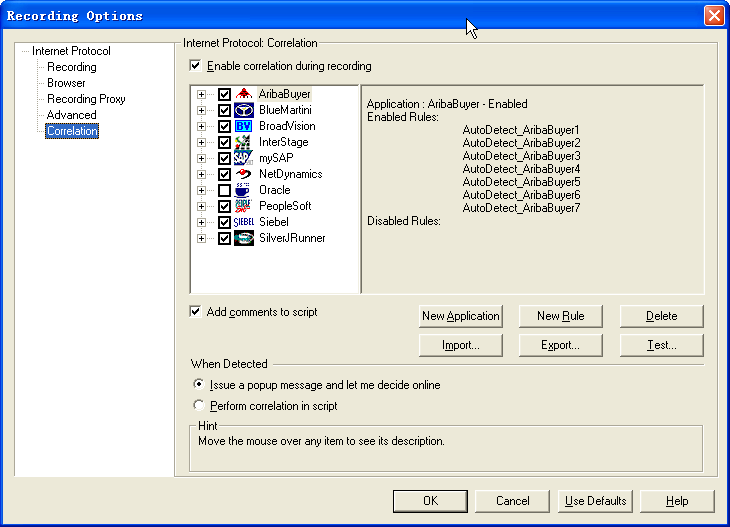
Task: Open the Import dialog
Action: (x=460, y=345)
